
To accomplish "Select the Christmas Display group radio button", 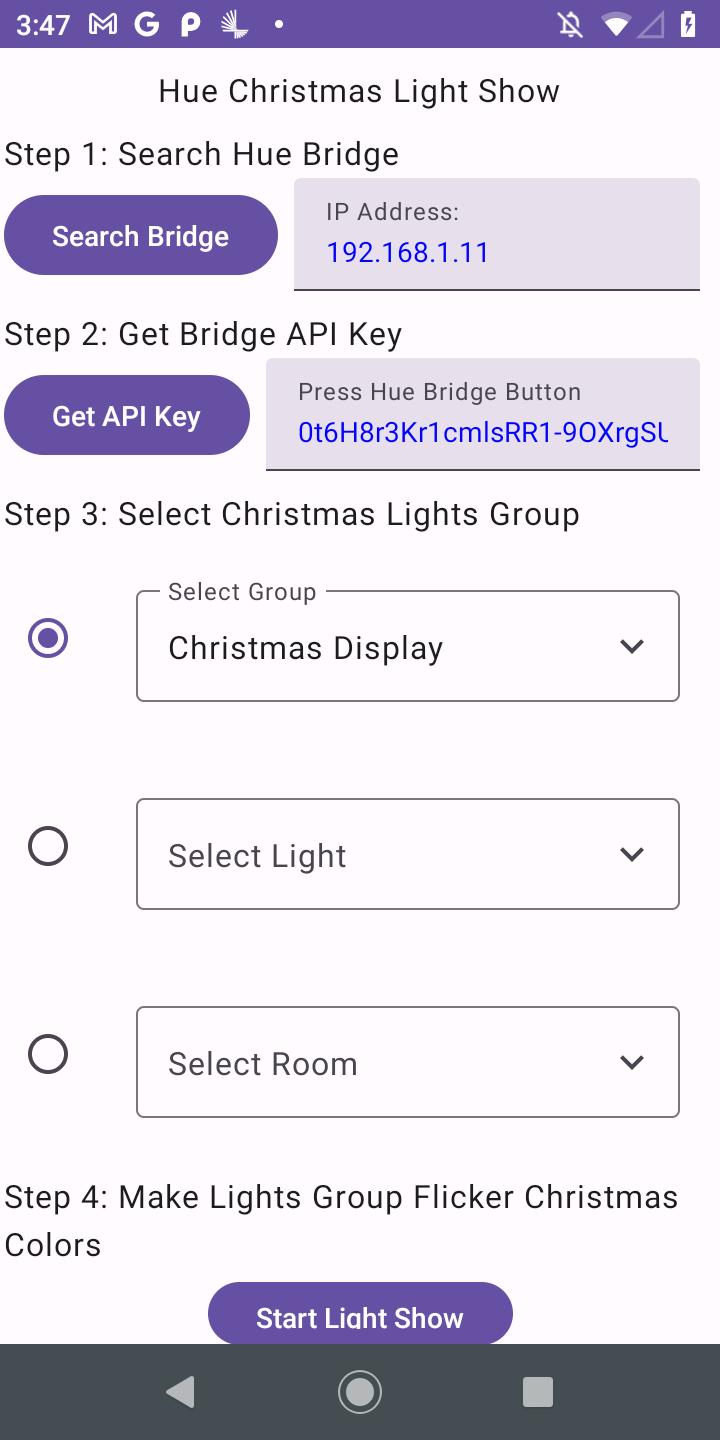I will point(48,638).
